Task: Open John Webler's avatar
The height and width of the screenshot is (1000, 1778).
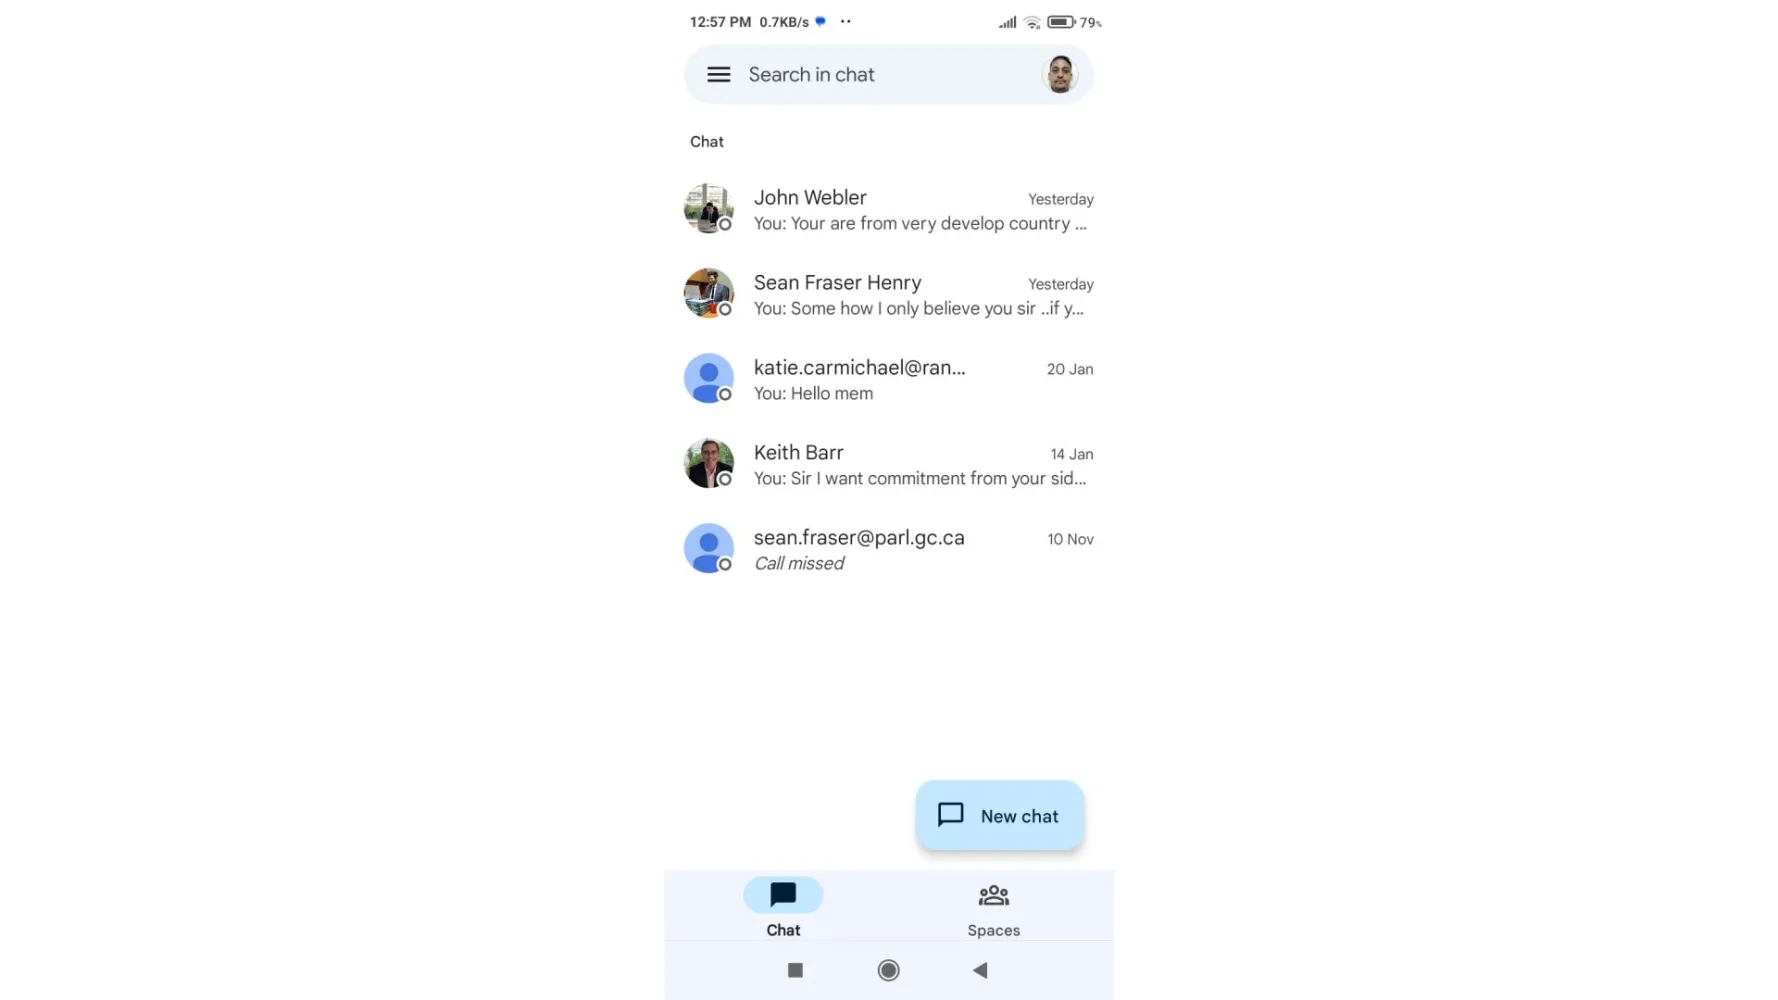Action: 709,209
